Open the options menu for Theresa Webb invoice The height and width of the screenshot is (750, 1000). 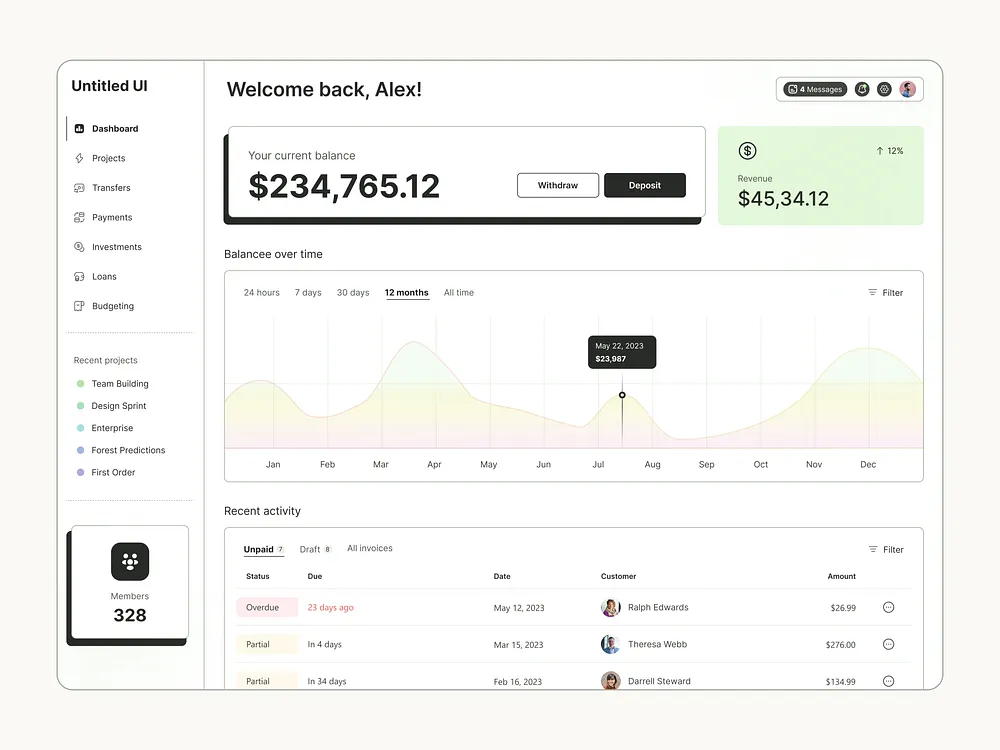[888, 644]
